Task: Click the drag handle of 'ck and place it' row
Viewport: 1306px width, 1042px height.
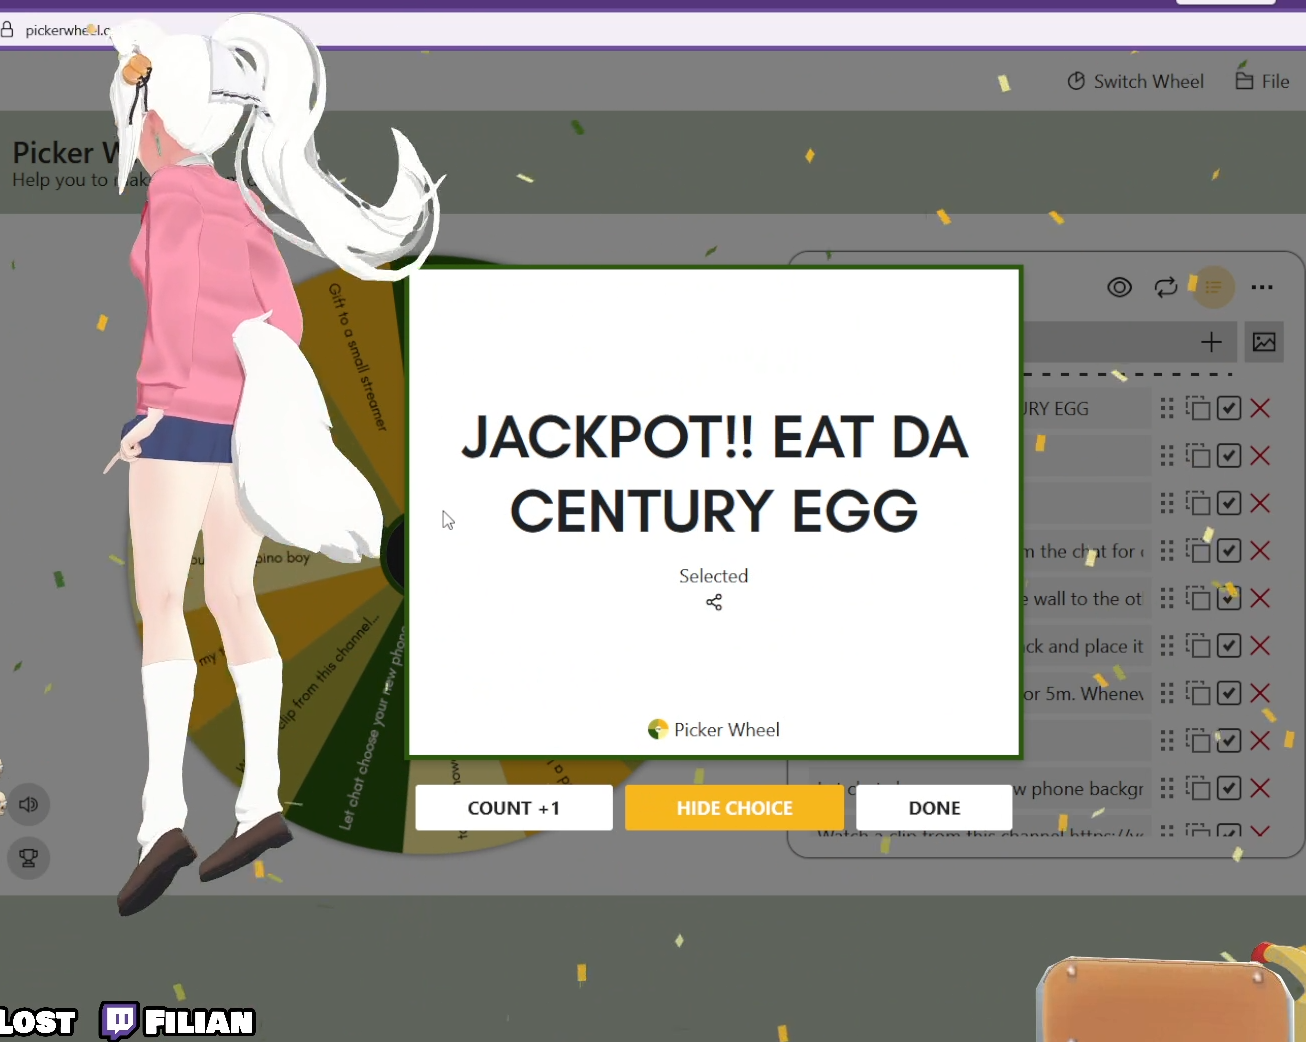Action: pos(1167,646)
